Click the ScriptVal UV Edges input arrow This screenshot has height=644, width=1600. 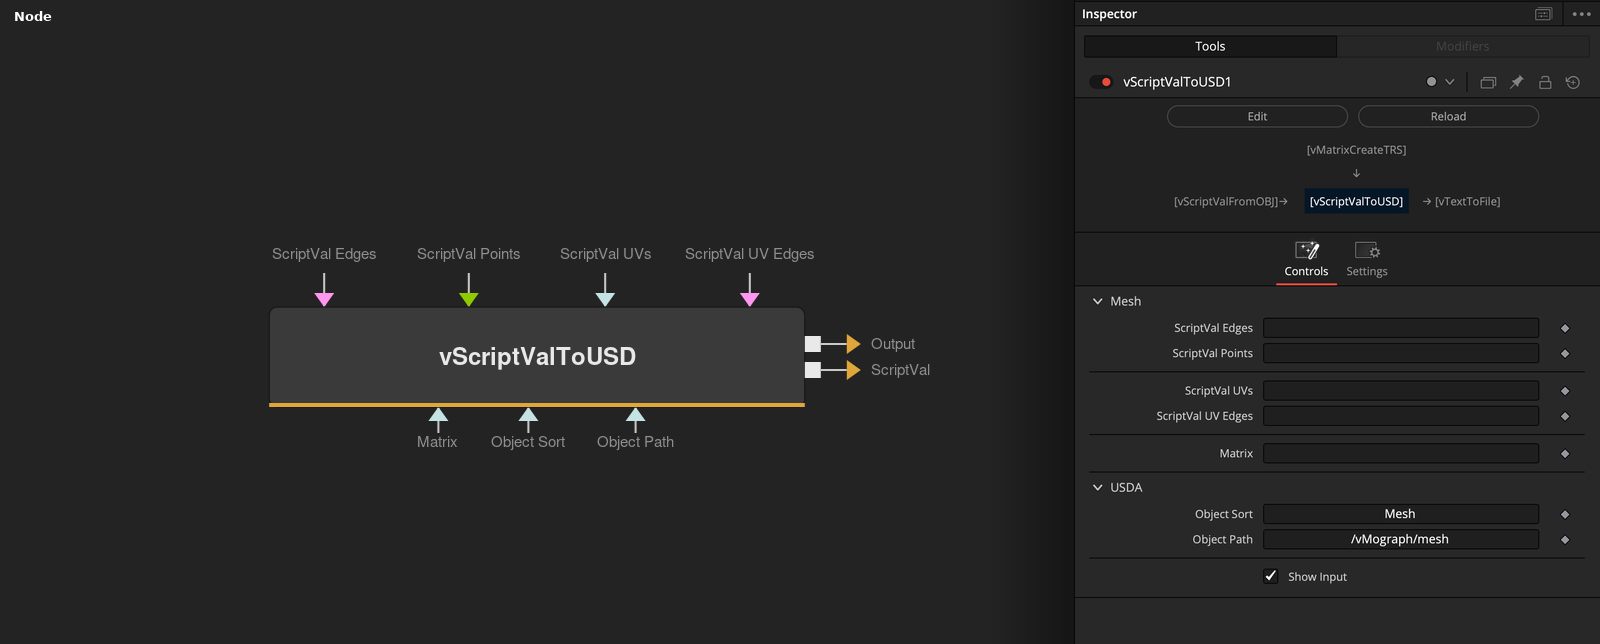(750, 299)
